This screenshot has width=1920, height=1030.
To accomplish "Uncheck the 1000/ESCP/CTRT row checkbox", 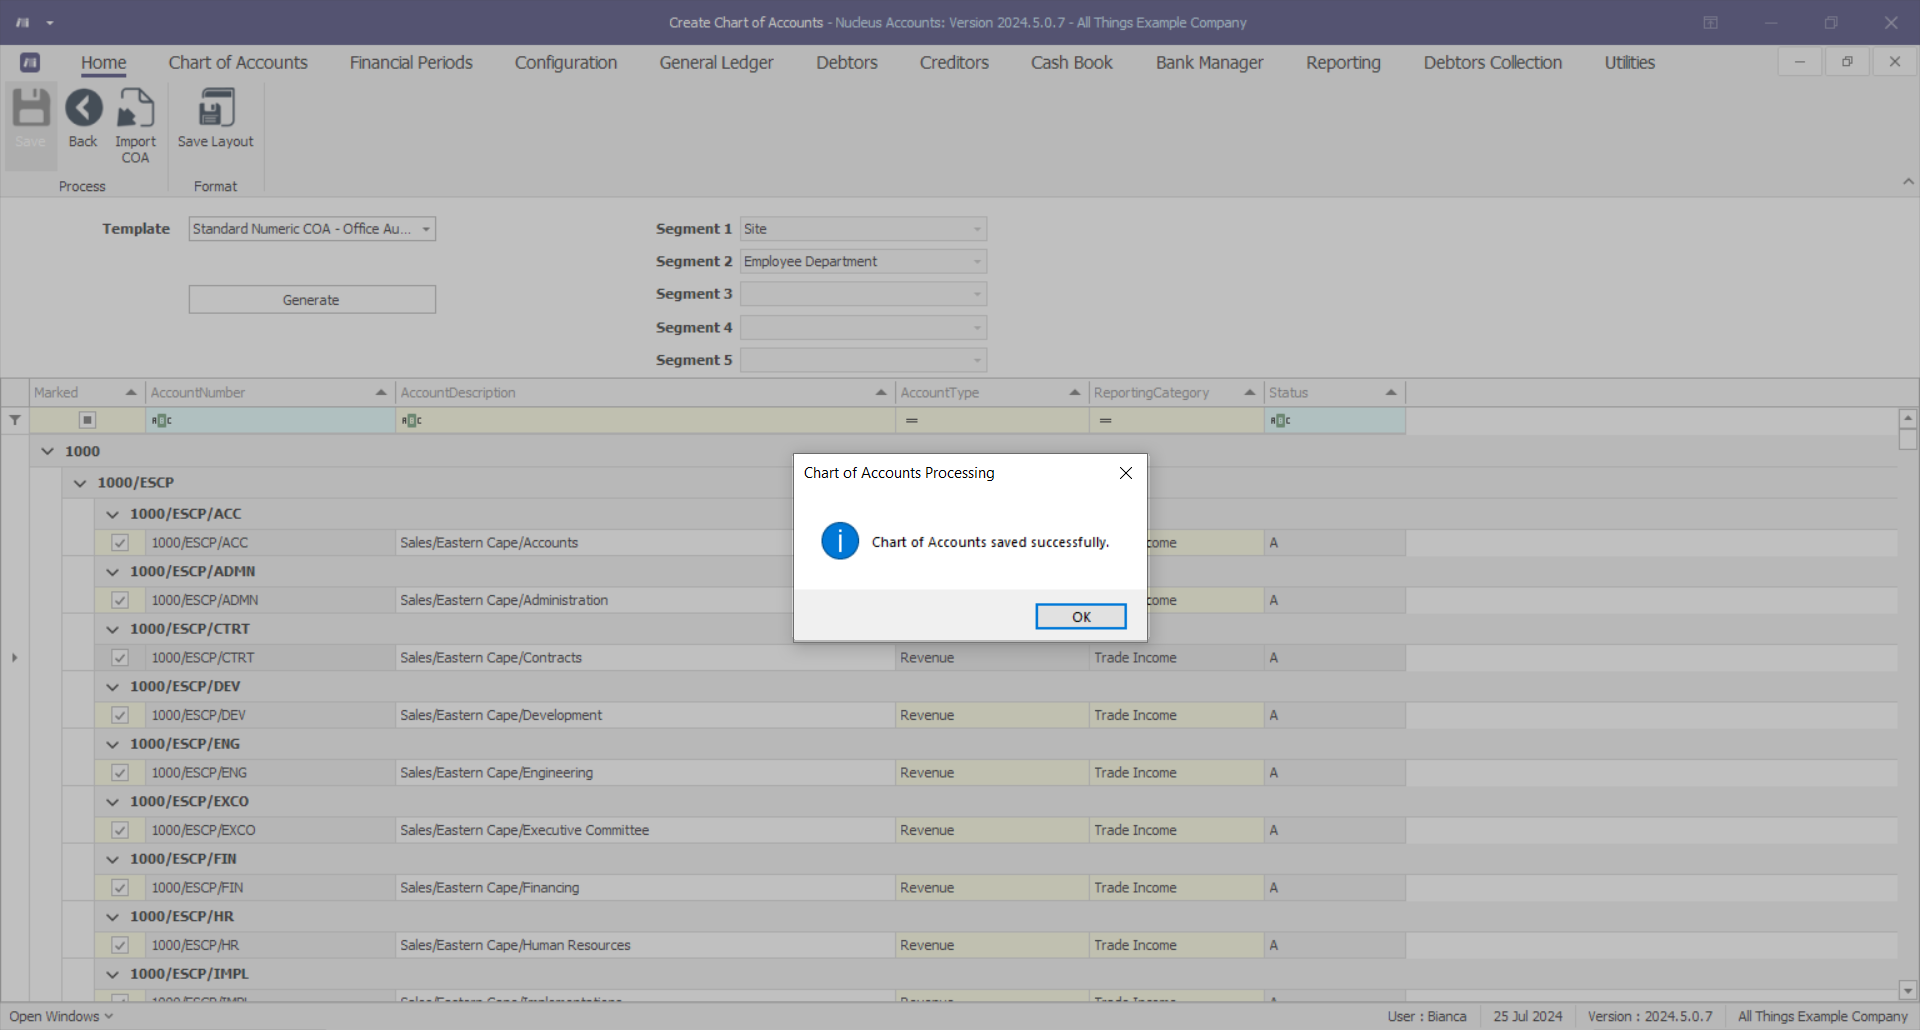I will 120,658.
